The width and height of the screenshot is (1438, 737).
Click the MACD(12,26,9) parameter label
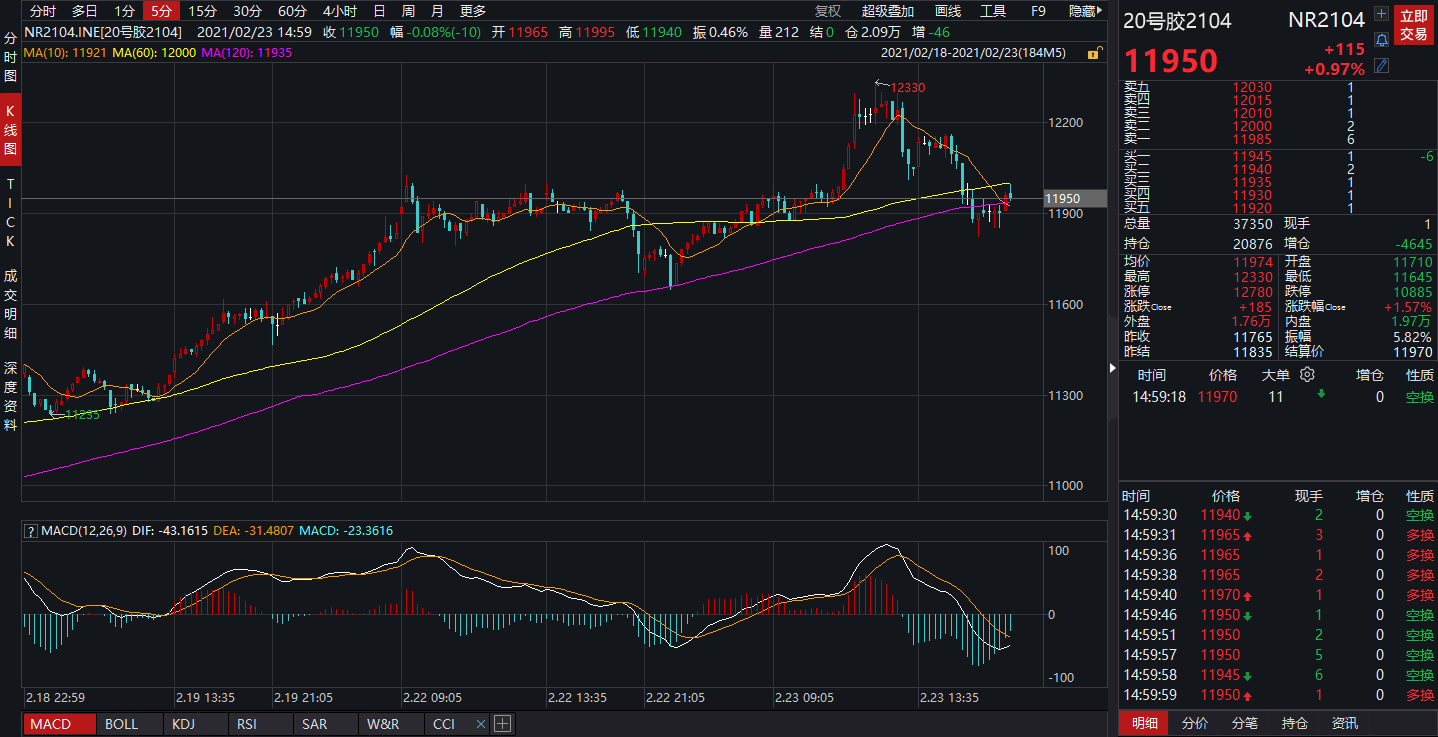tap(84, 531)
